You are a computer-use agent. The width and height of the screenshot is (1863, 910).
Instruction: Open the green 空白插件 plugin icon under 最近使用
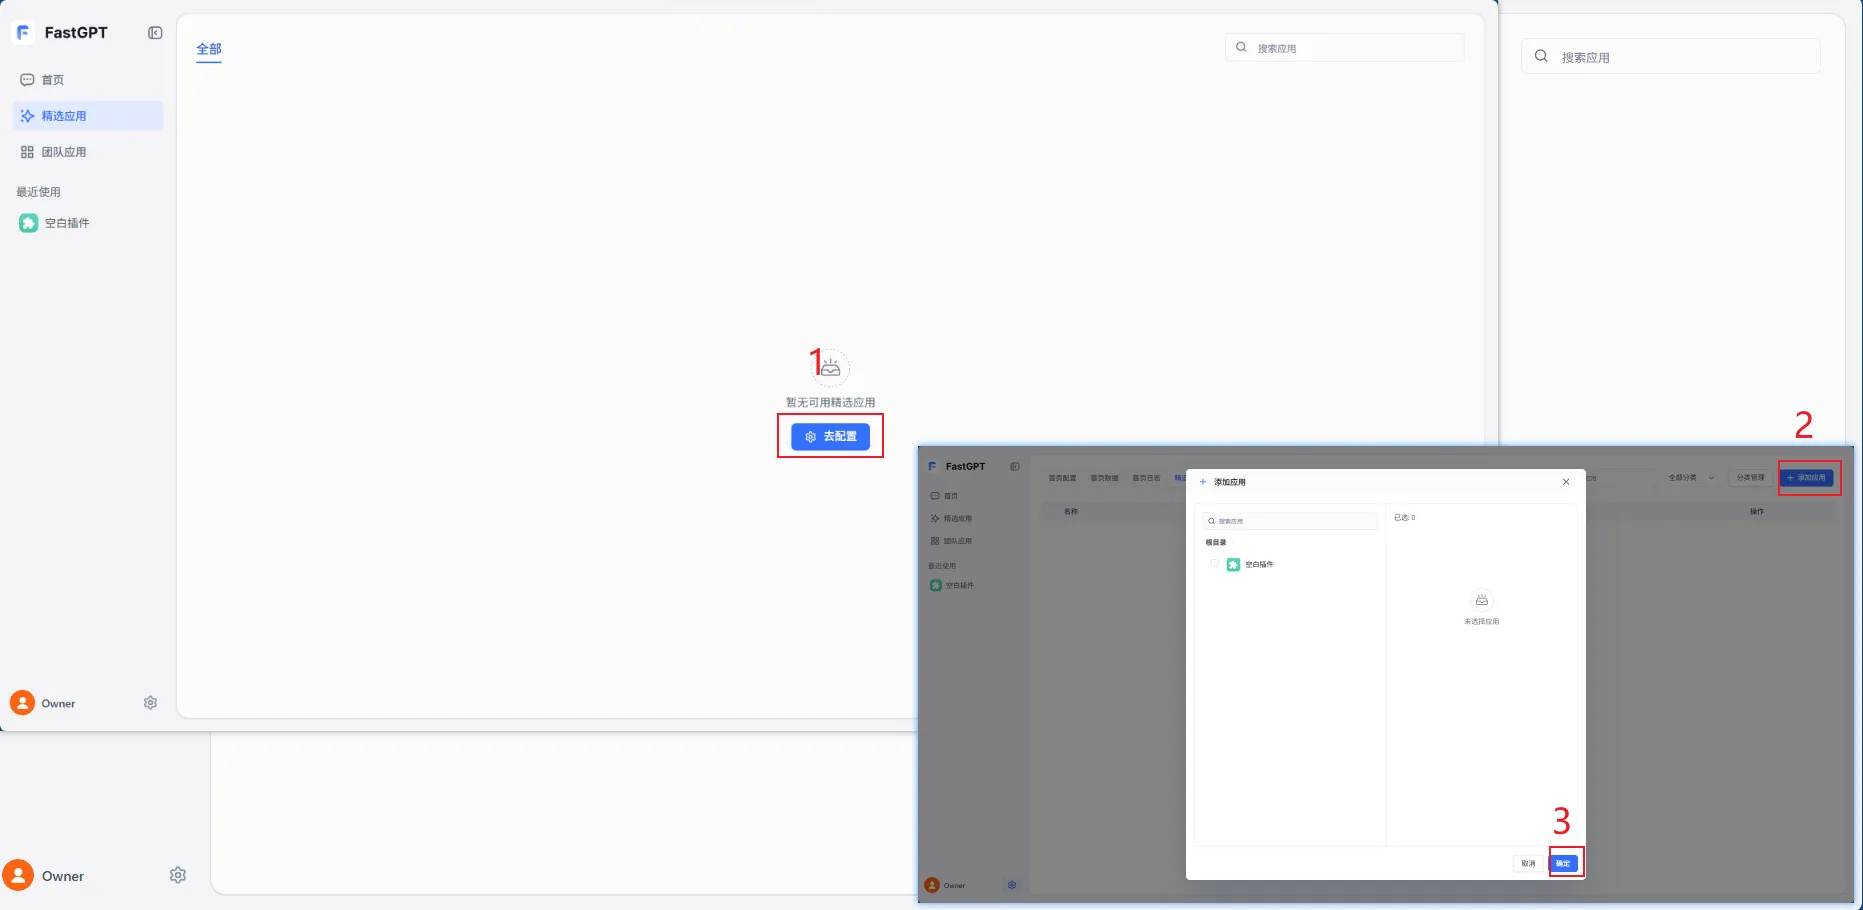28,223
